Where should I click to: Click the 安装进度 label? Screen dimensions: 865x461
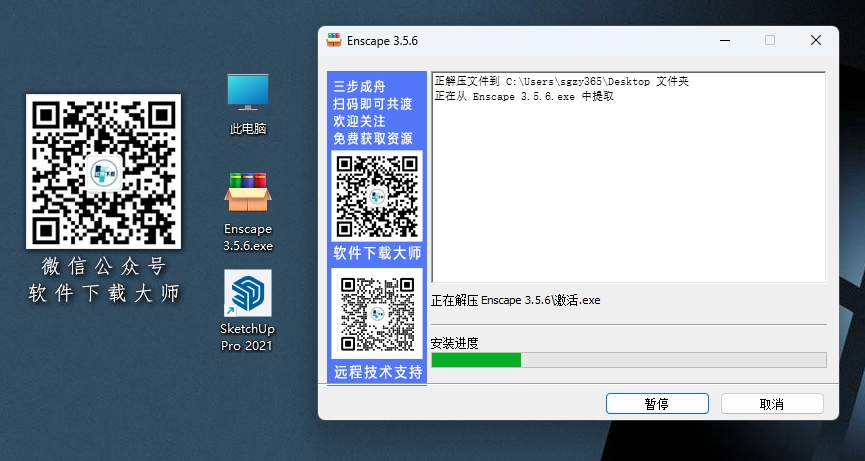455,344
